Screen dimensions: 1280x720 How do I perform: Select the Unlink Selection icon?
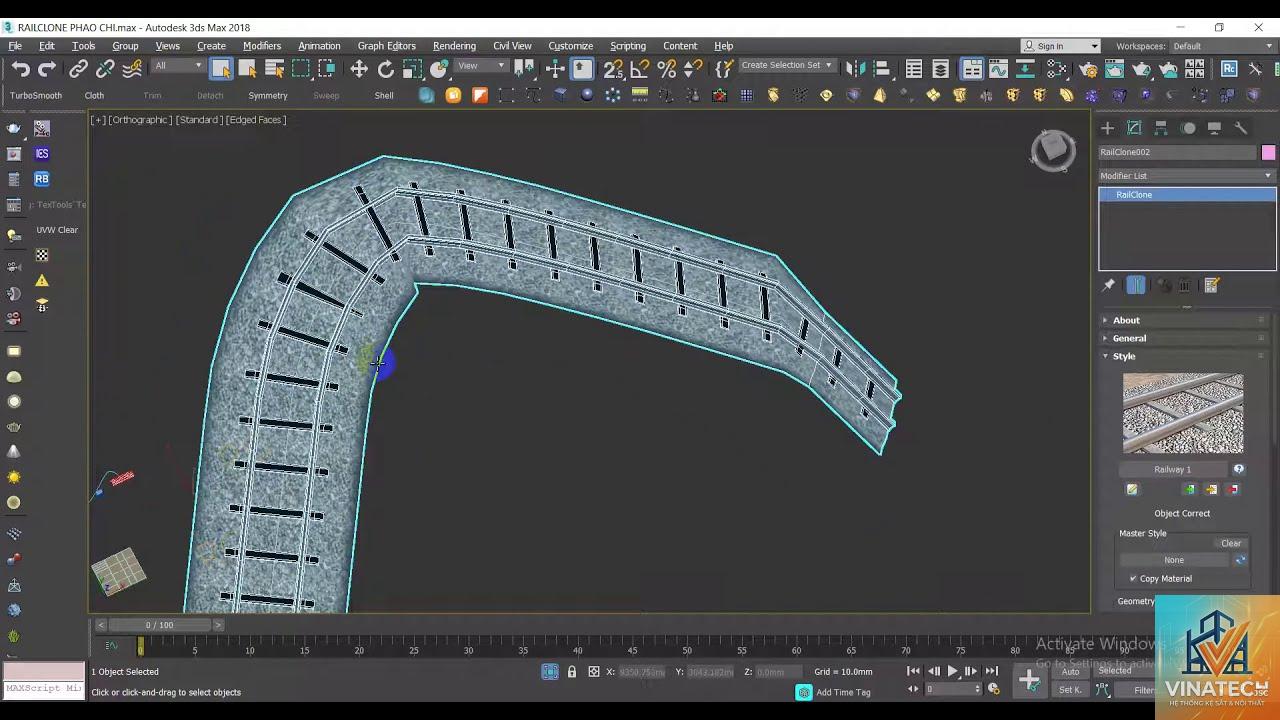tap(105, 69)
